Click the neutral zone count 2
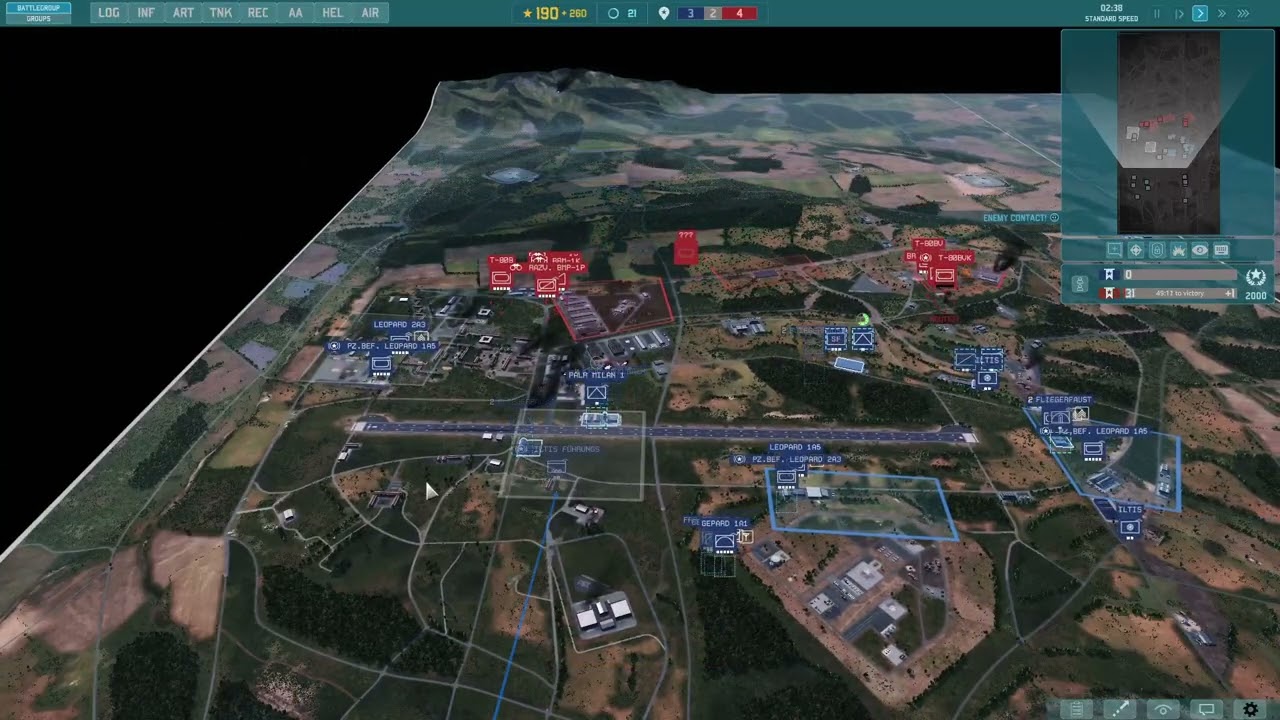Viewport: 1280px width, 720px height. coord(713,13)
